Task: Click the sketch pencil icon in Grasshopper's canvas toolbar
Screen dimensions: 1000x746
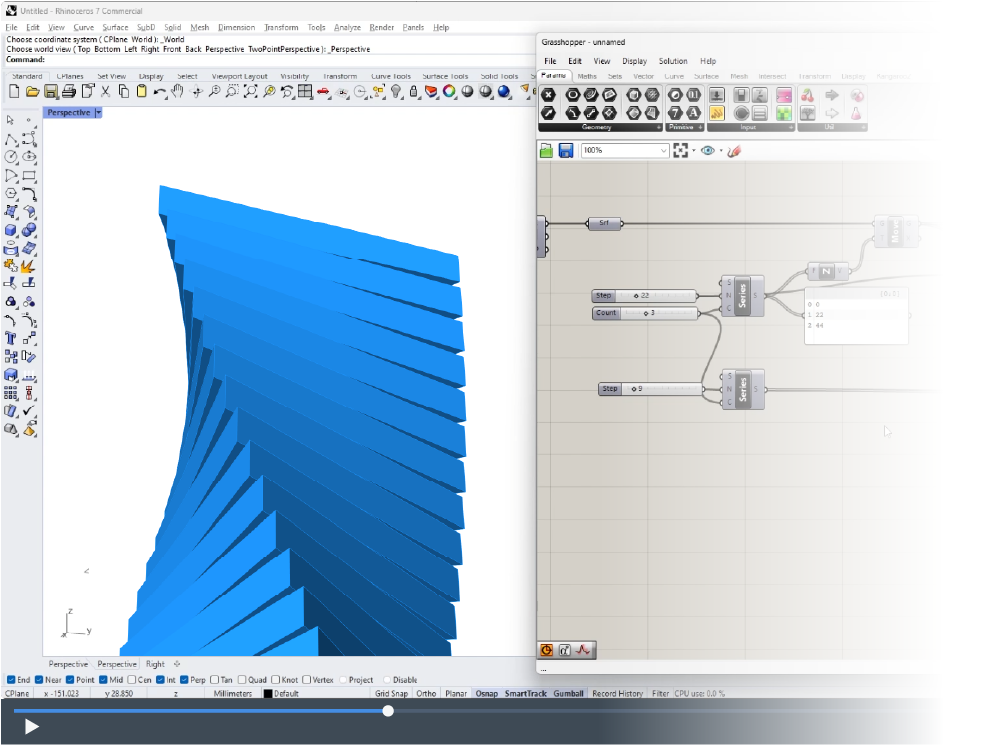Action: [734, 150]
